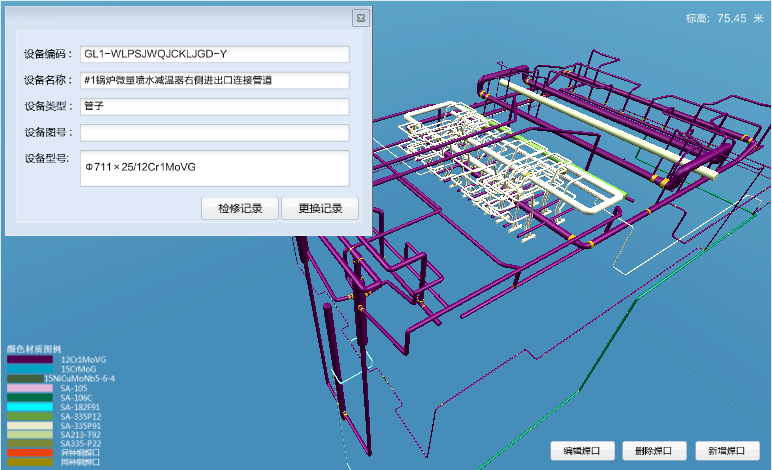
Task: Click the 编辑焊口 button
Action: 582,451
